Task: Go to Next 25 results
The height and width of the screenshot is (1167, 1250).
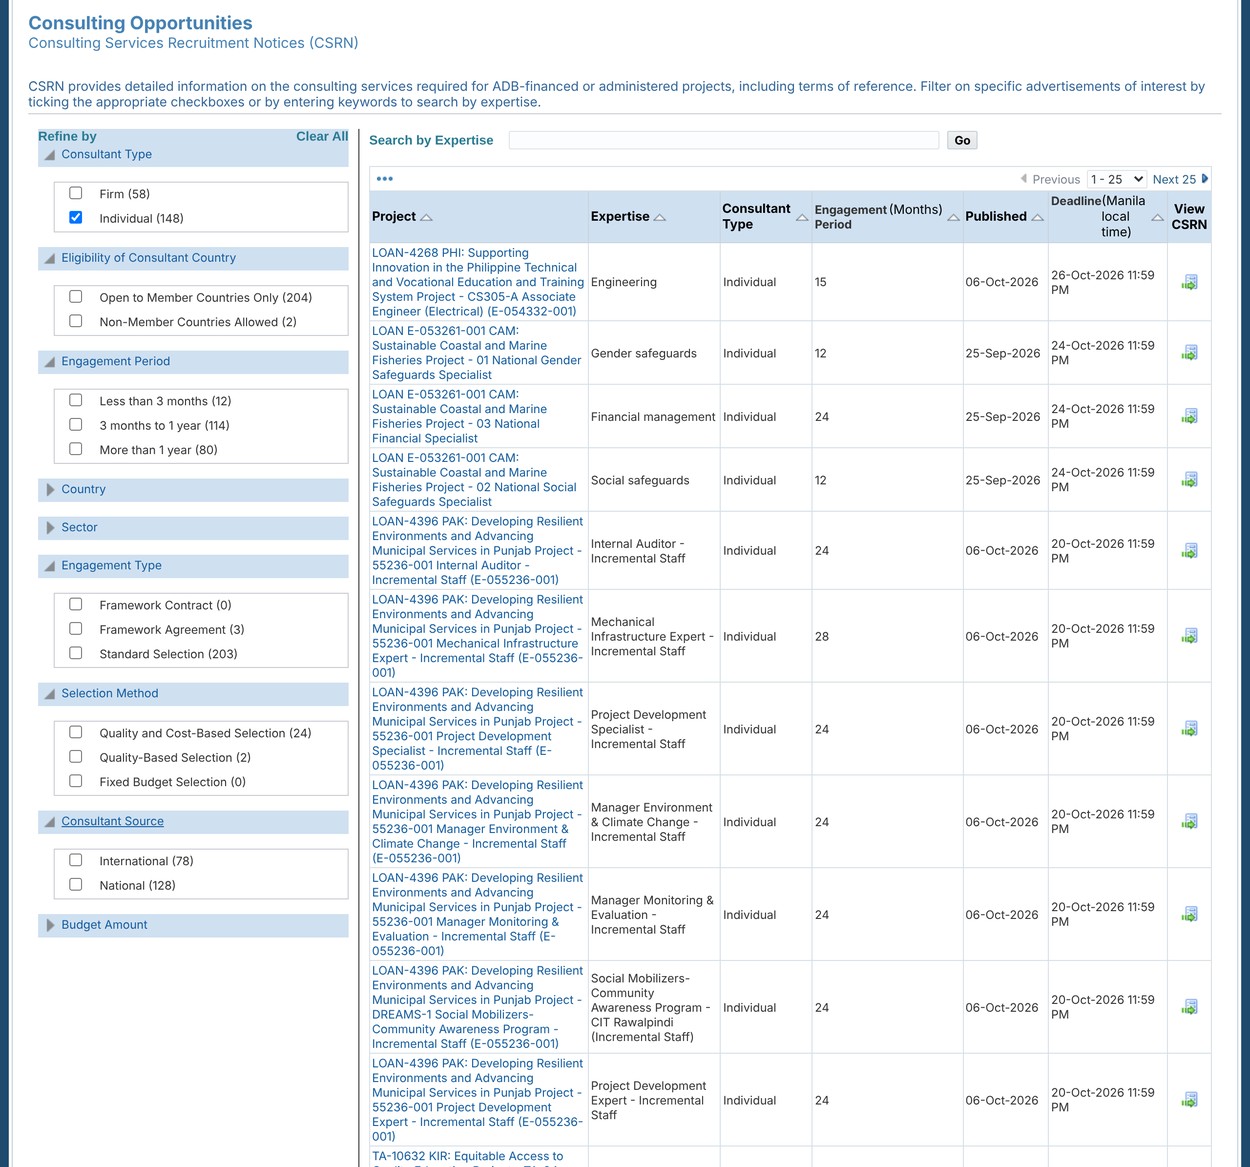Action: click(1180, 179)
